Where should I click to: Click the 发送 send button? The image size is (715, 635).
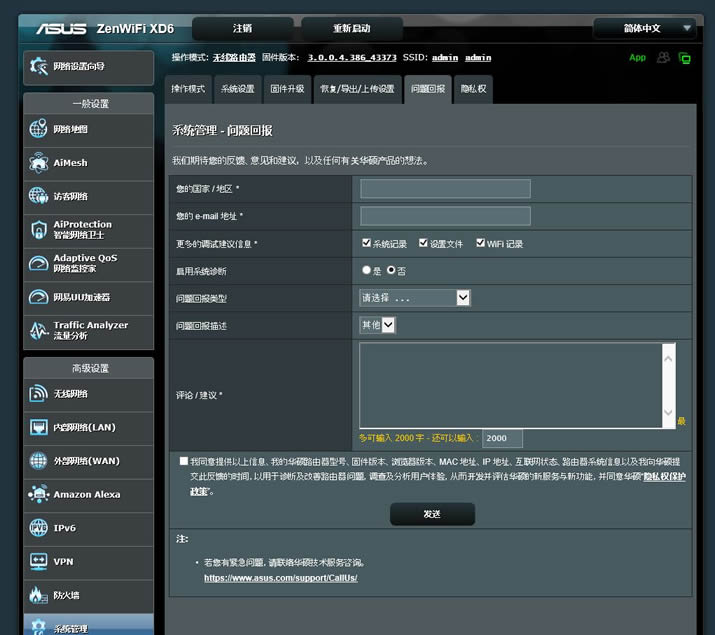pyautogui.click(x=432, y=514)
